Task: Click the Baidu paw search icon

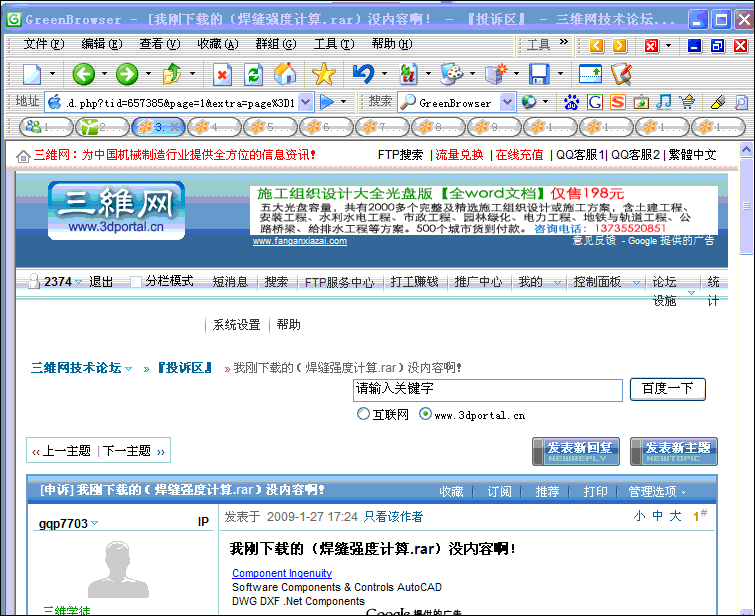Action: pyautogui.click(x=572, y=102)
